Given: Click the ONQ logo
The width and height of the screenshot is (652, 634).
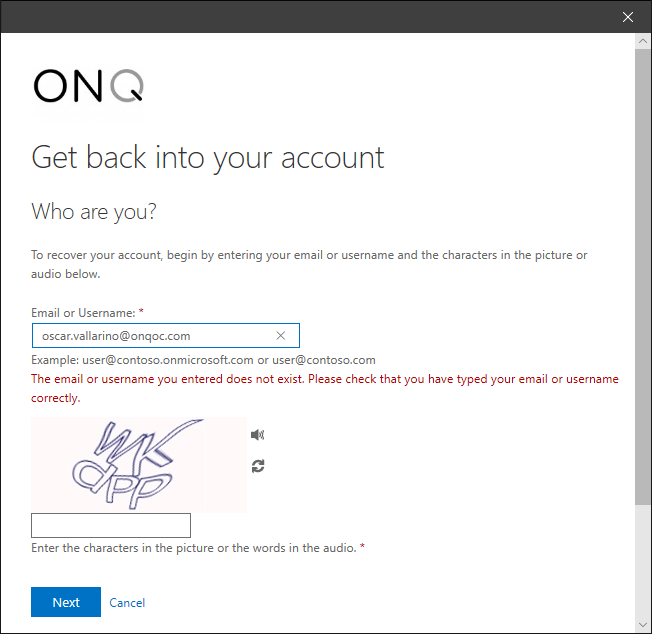Looking at the screenshot, I should 88,86.
